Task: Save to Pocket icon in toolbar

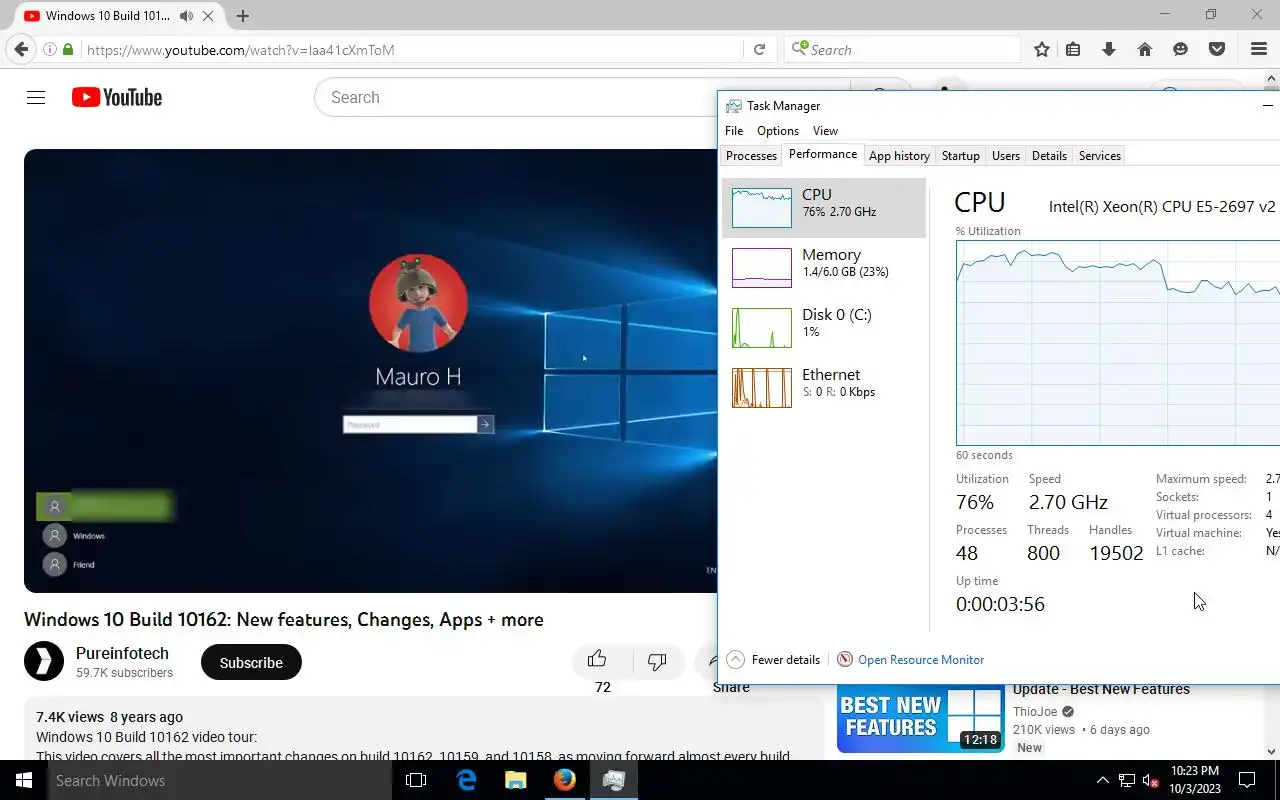Action: pos(1217,49)
